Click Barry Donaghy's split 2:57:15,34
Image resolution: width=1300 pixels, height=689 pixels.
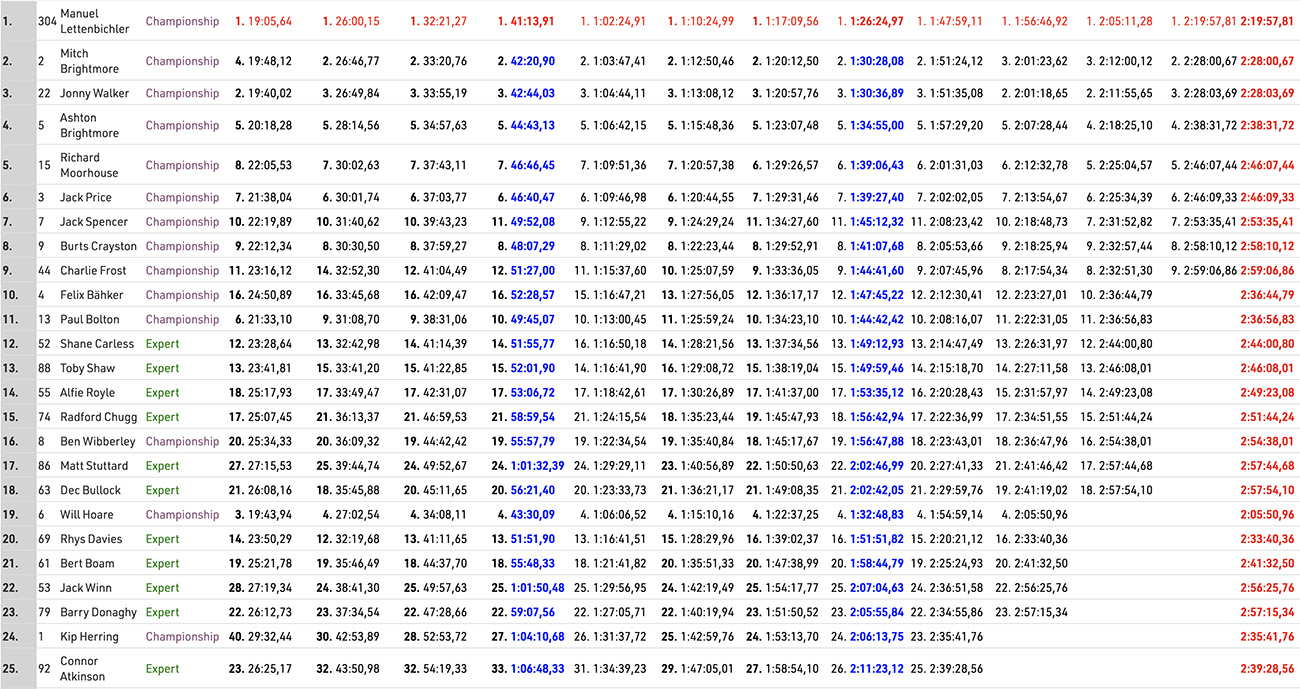(1042, 612)
